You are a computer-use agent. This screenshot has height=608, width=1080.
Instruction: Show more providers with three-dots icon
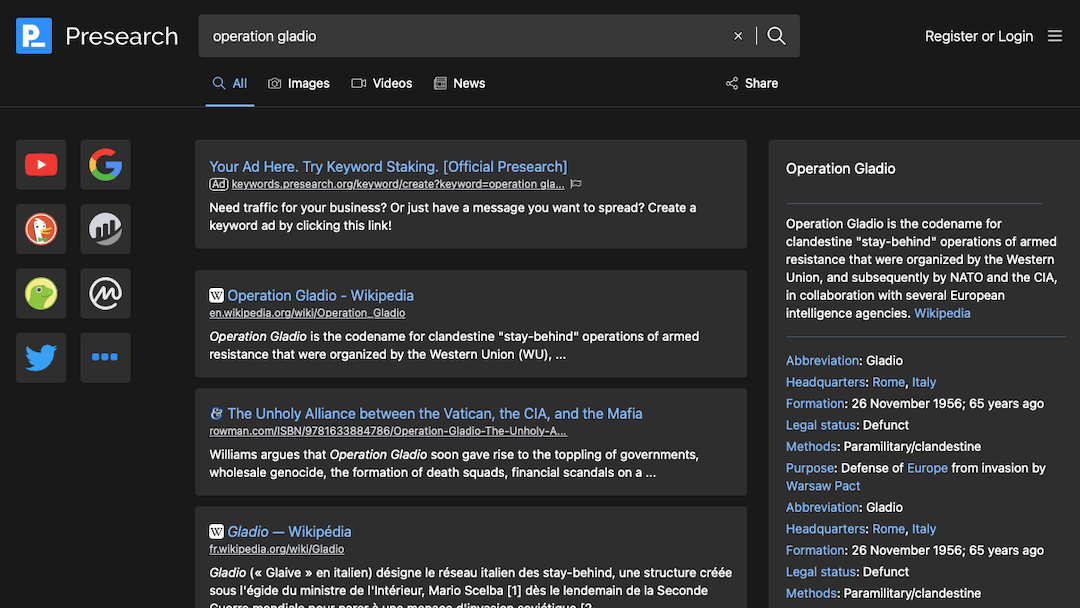click(x=105, y=357)
